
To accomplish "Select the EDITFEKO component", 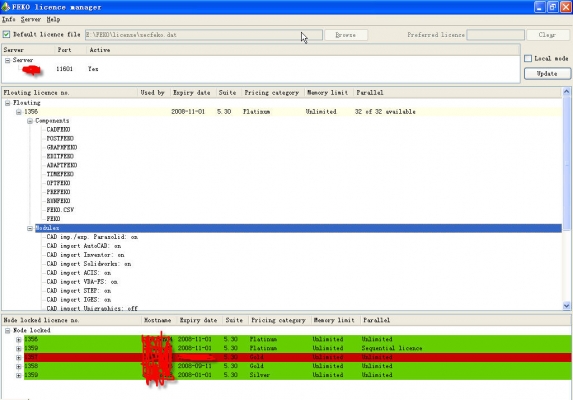I will tap(60, 156).
